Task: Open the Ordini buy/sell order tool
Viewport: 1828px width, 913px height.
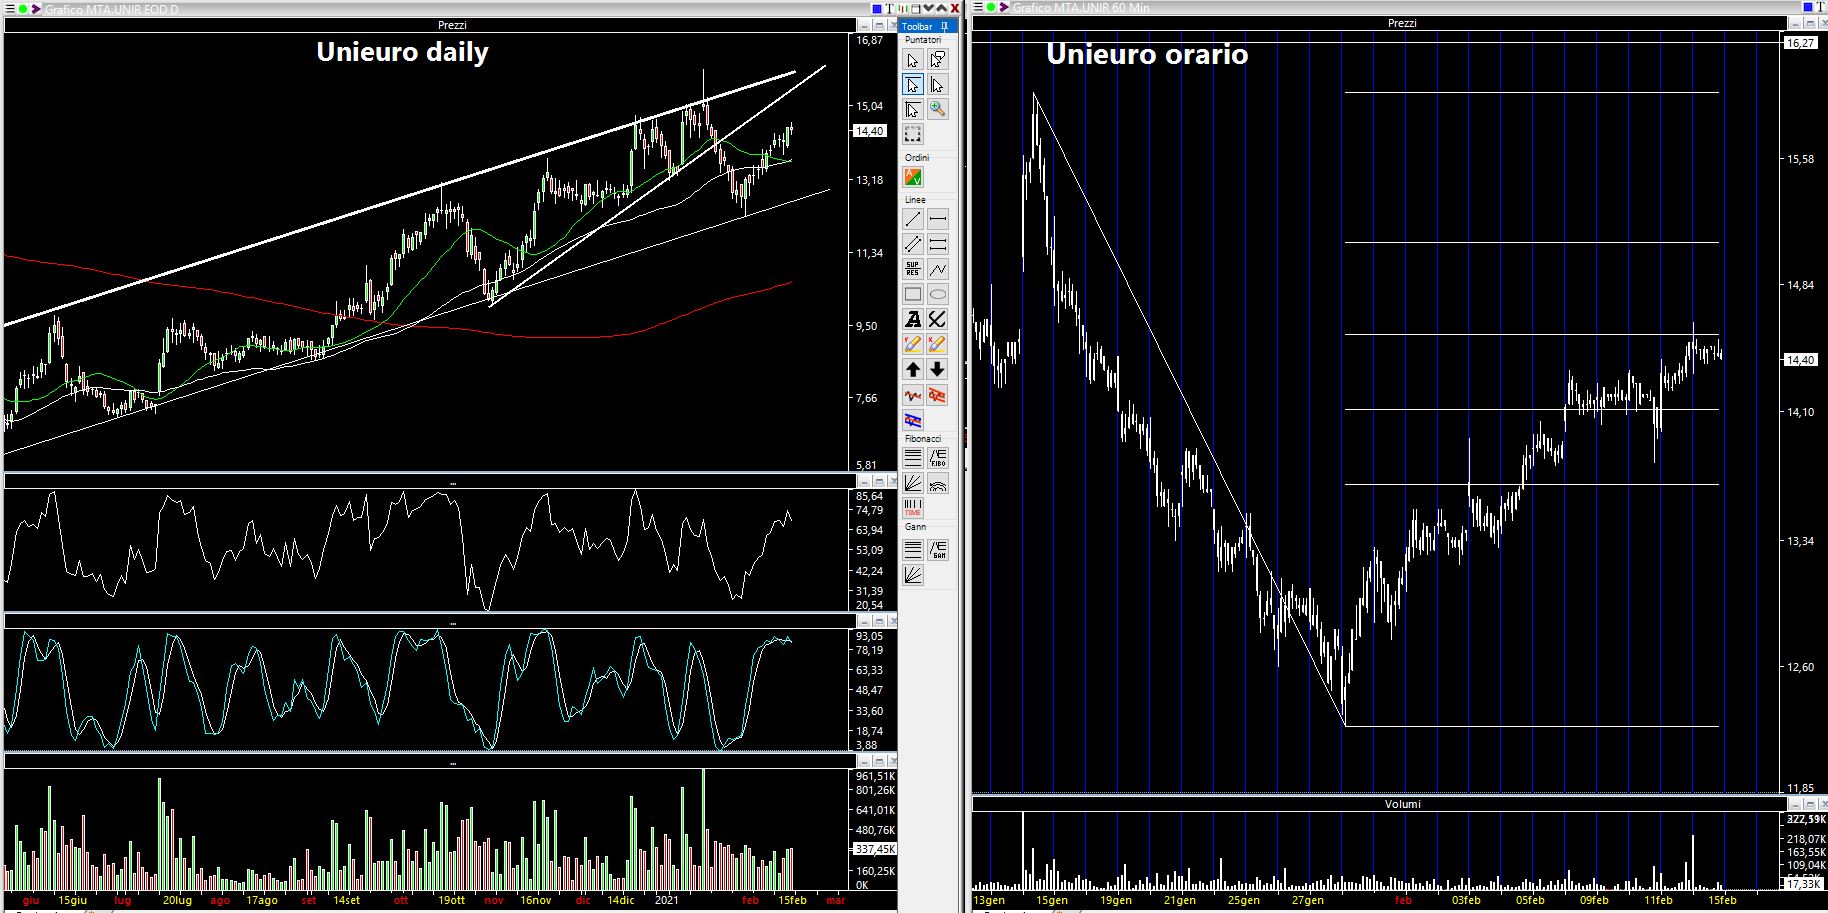Action: point(913,177)
